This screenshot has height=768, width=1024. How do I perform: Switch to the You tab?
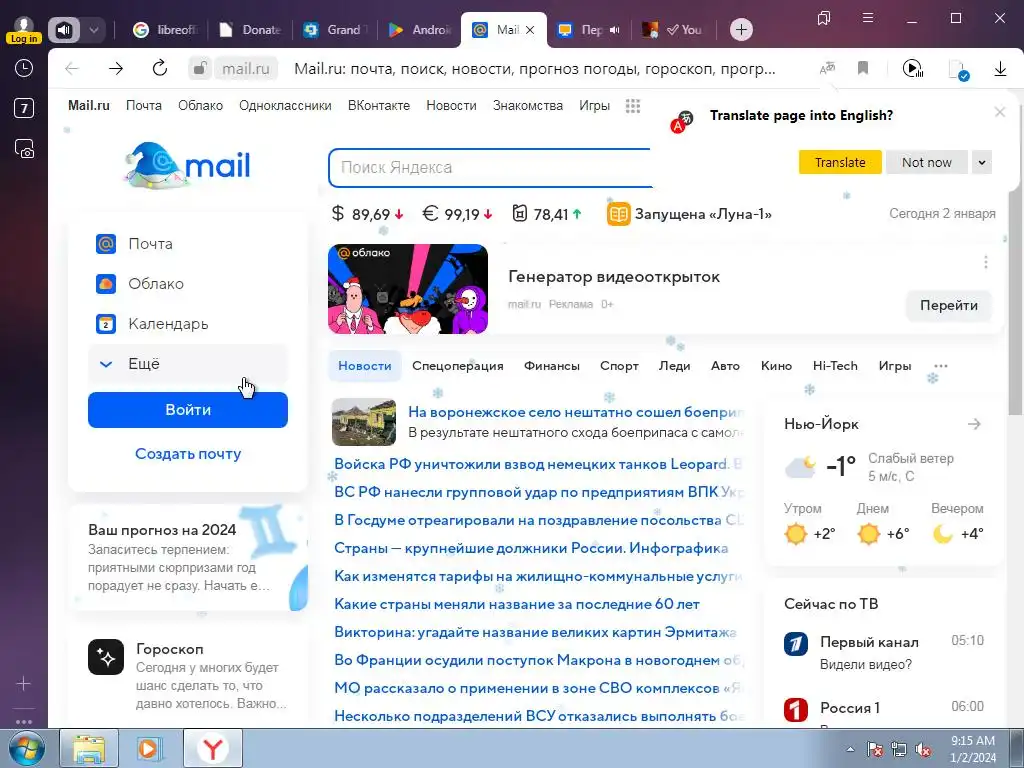click(673, 29)
